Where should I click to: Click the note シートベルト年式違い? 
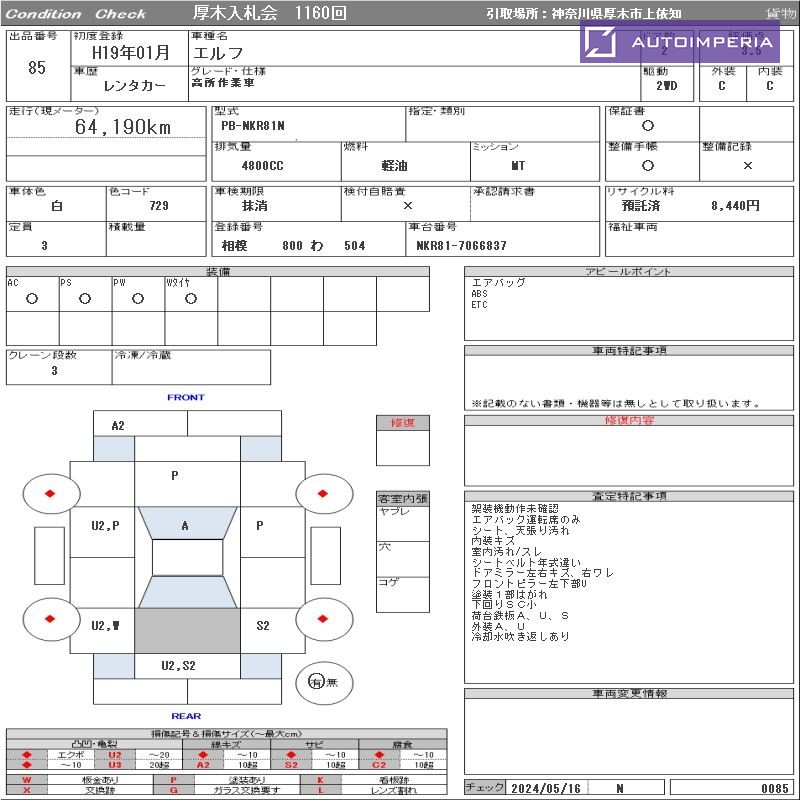pyautogui.click(x=527, y=562)
